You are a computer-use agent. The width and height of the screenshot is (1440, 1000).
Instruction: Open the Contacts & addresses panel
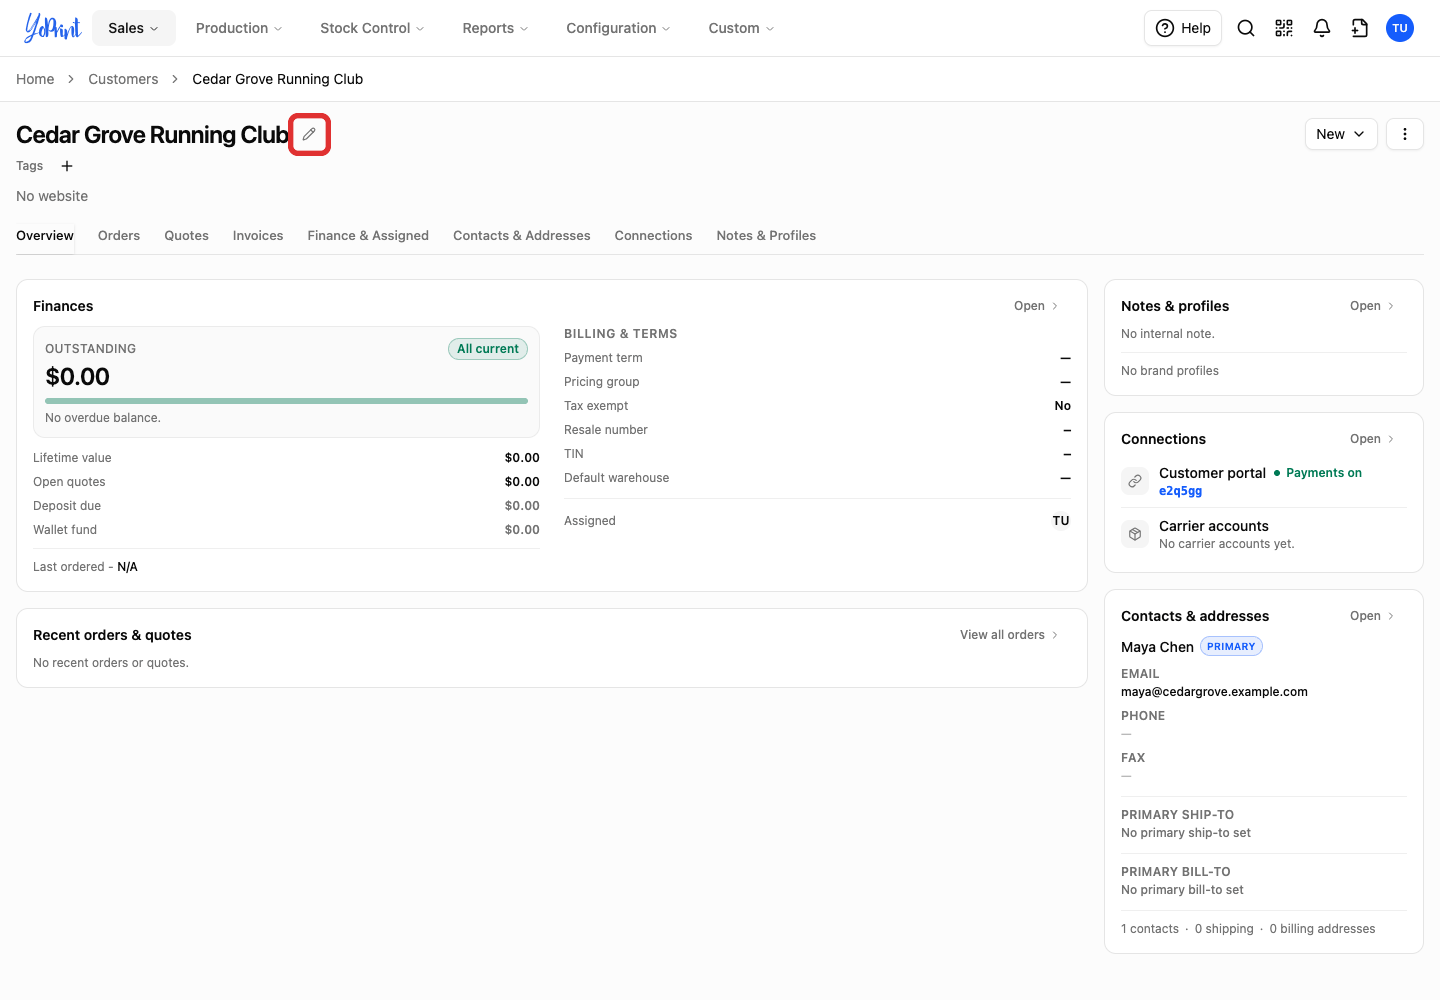coord(1372,616)
